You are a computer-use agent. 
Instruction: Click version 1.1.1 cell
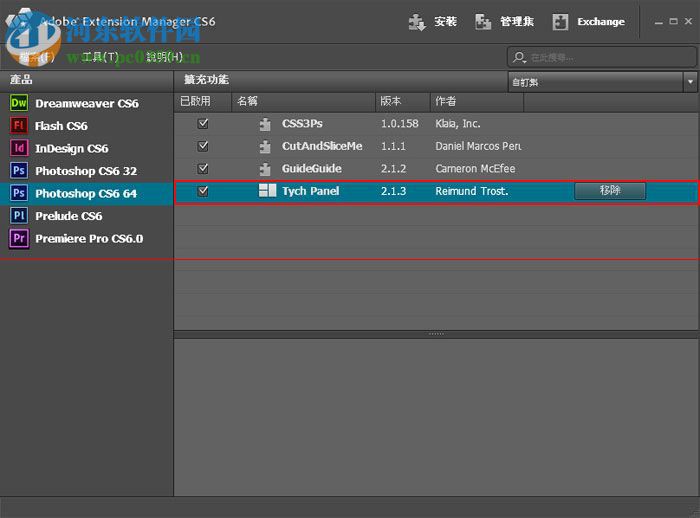(x=393, y=146)
